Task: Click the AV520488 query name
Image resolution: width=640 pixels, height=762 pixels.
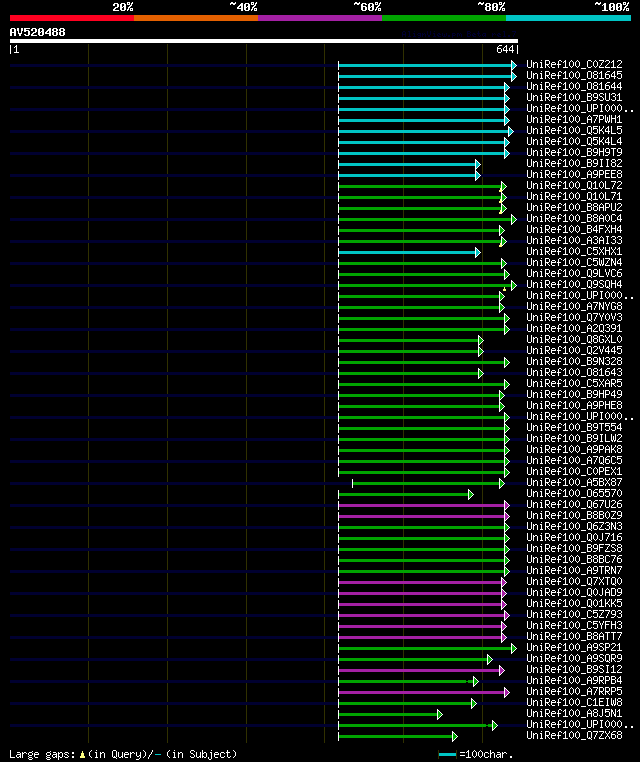Action: point(37,32)
